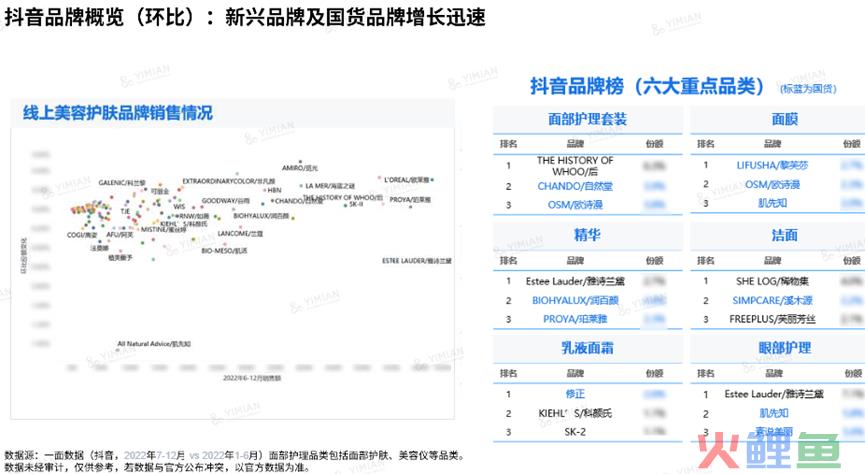Click the GOODWAY/谷雨 chart label
This screenshot has width=865, height=474.
click(x=225, y=201)
